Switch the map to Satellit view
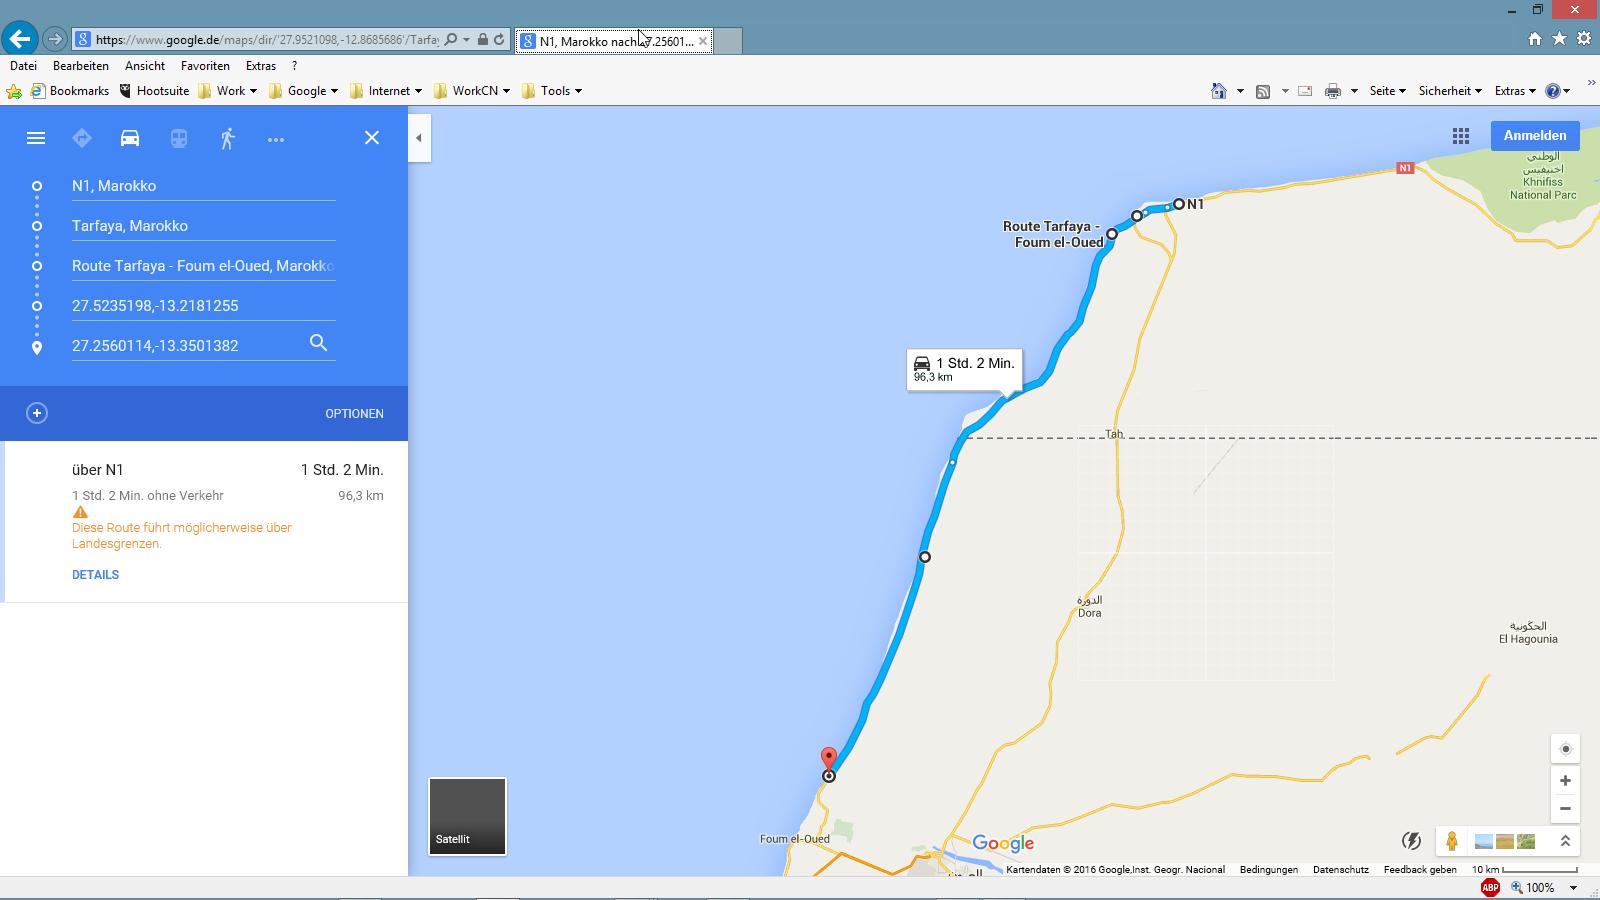The height and width of the screenshot is (900, 1600). (467, 816)
